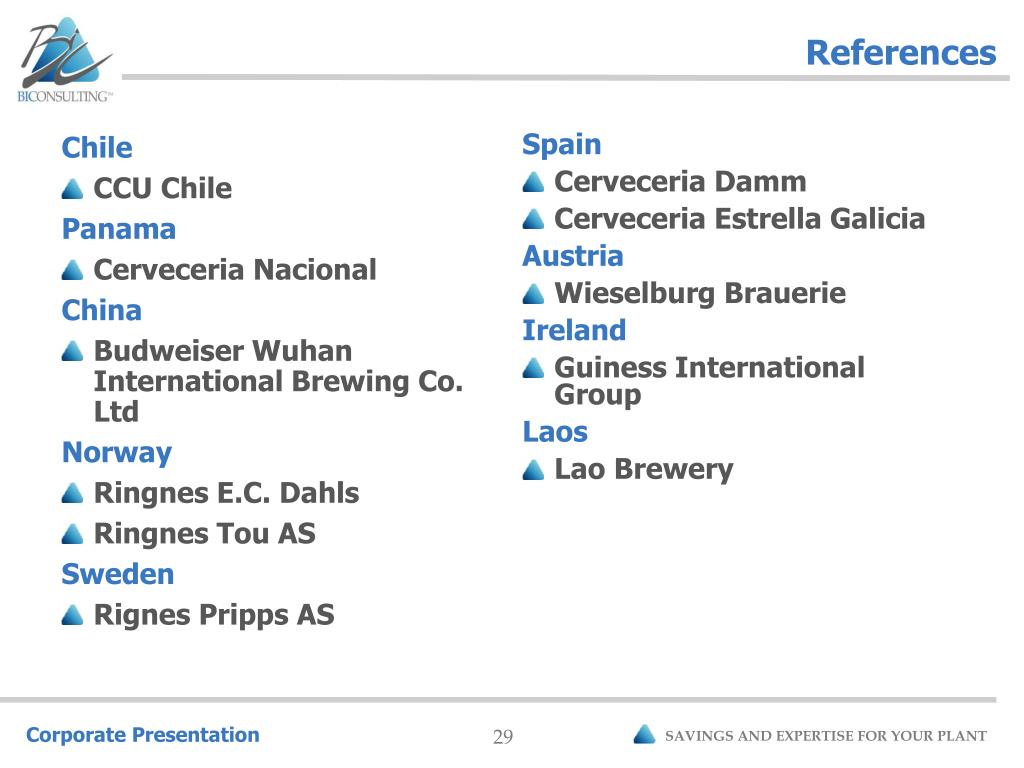Screen dimensions: 1024x768
Task: Click the triangle bullet beside Budweiser Wuhan
Action: [72, 351]
